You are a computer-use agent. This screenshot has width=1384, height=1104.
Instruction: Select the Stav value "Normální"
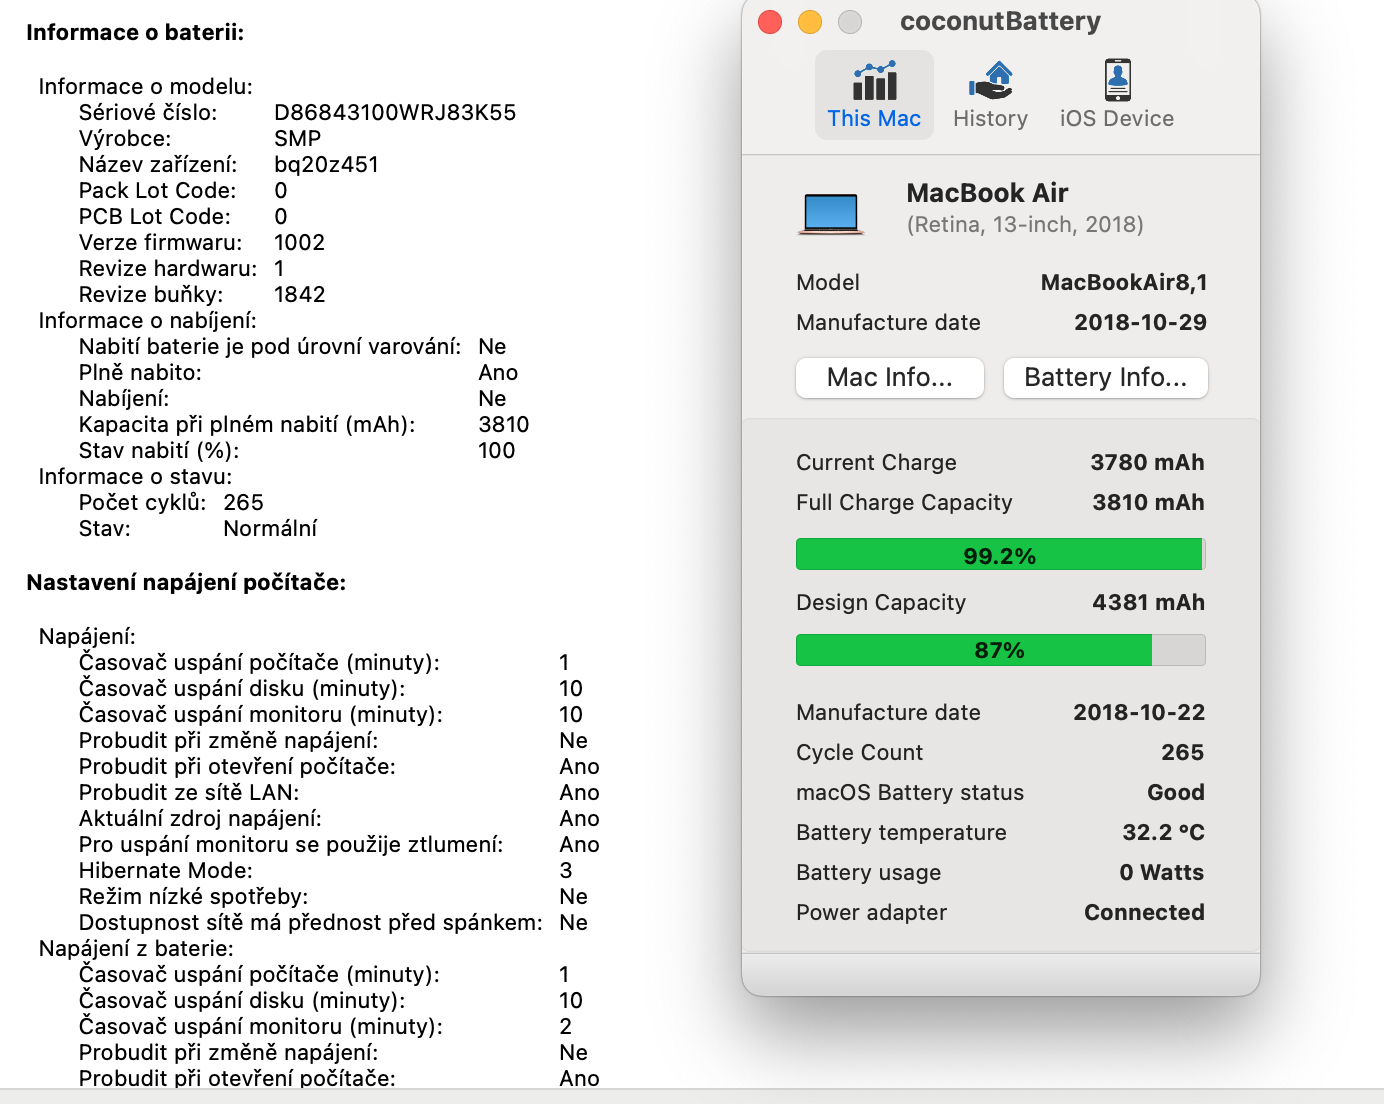click(270, 528)
